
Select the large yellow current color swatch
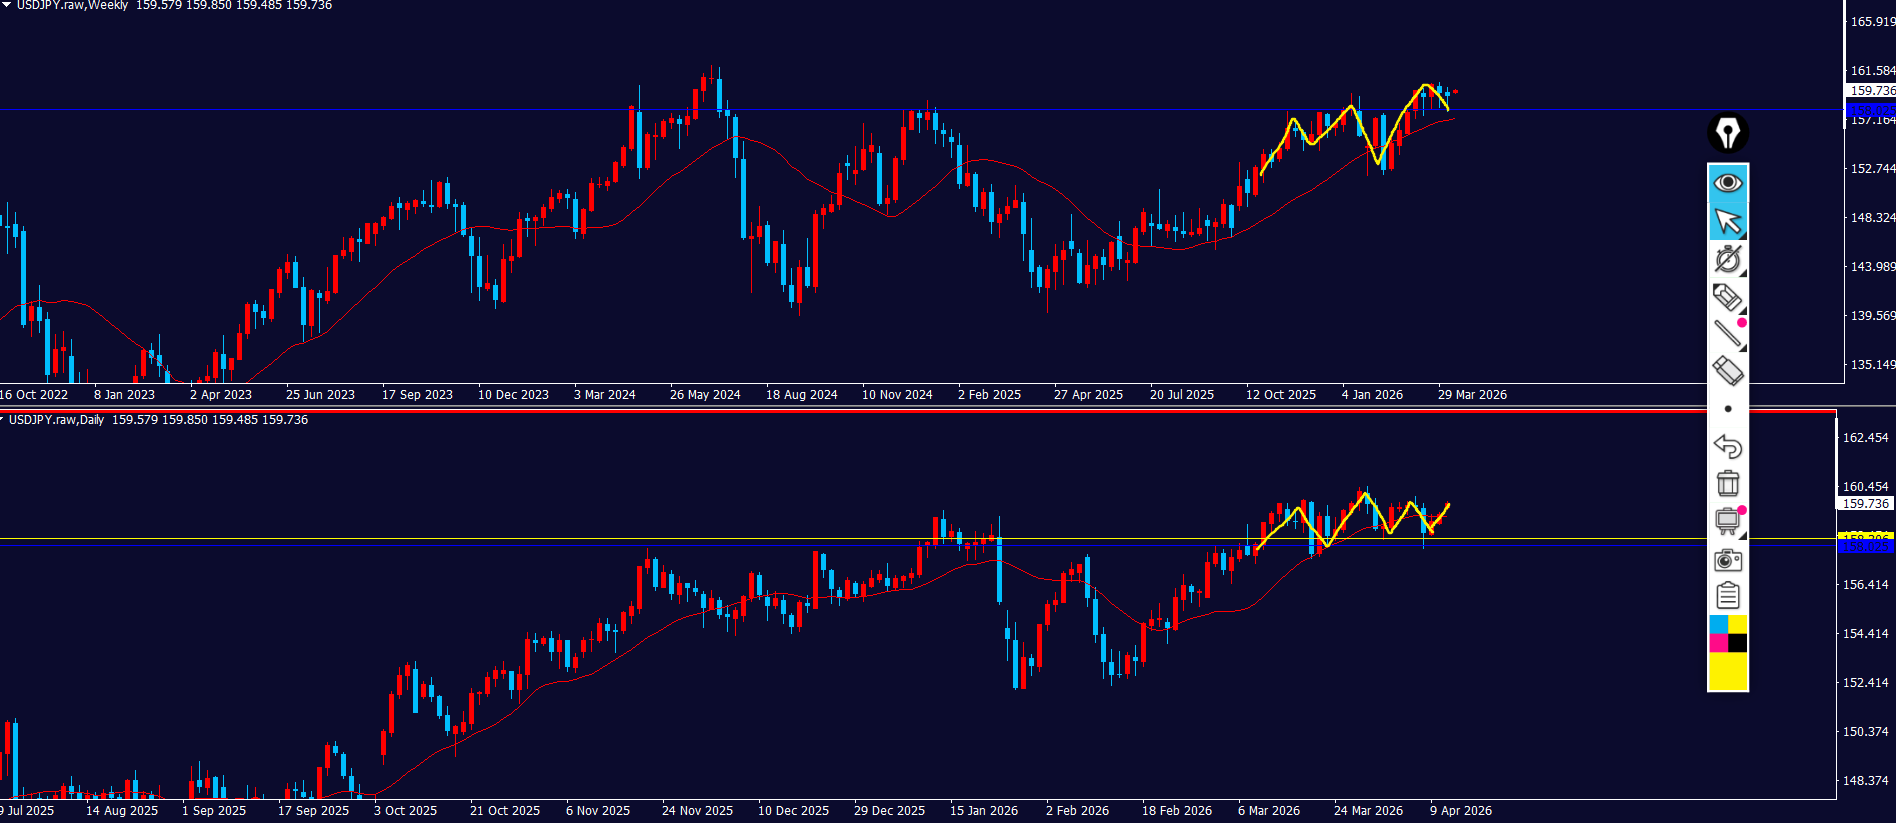pyautogui.click(x=1727, y=671)
